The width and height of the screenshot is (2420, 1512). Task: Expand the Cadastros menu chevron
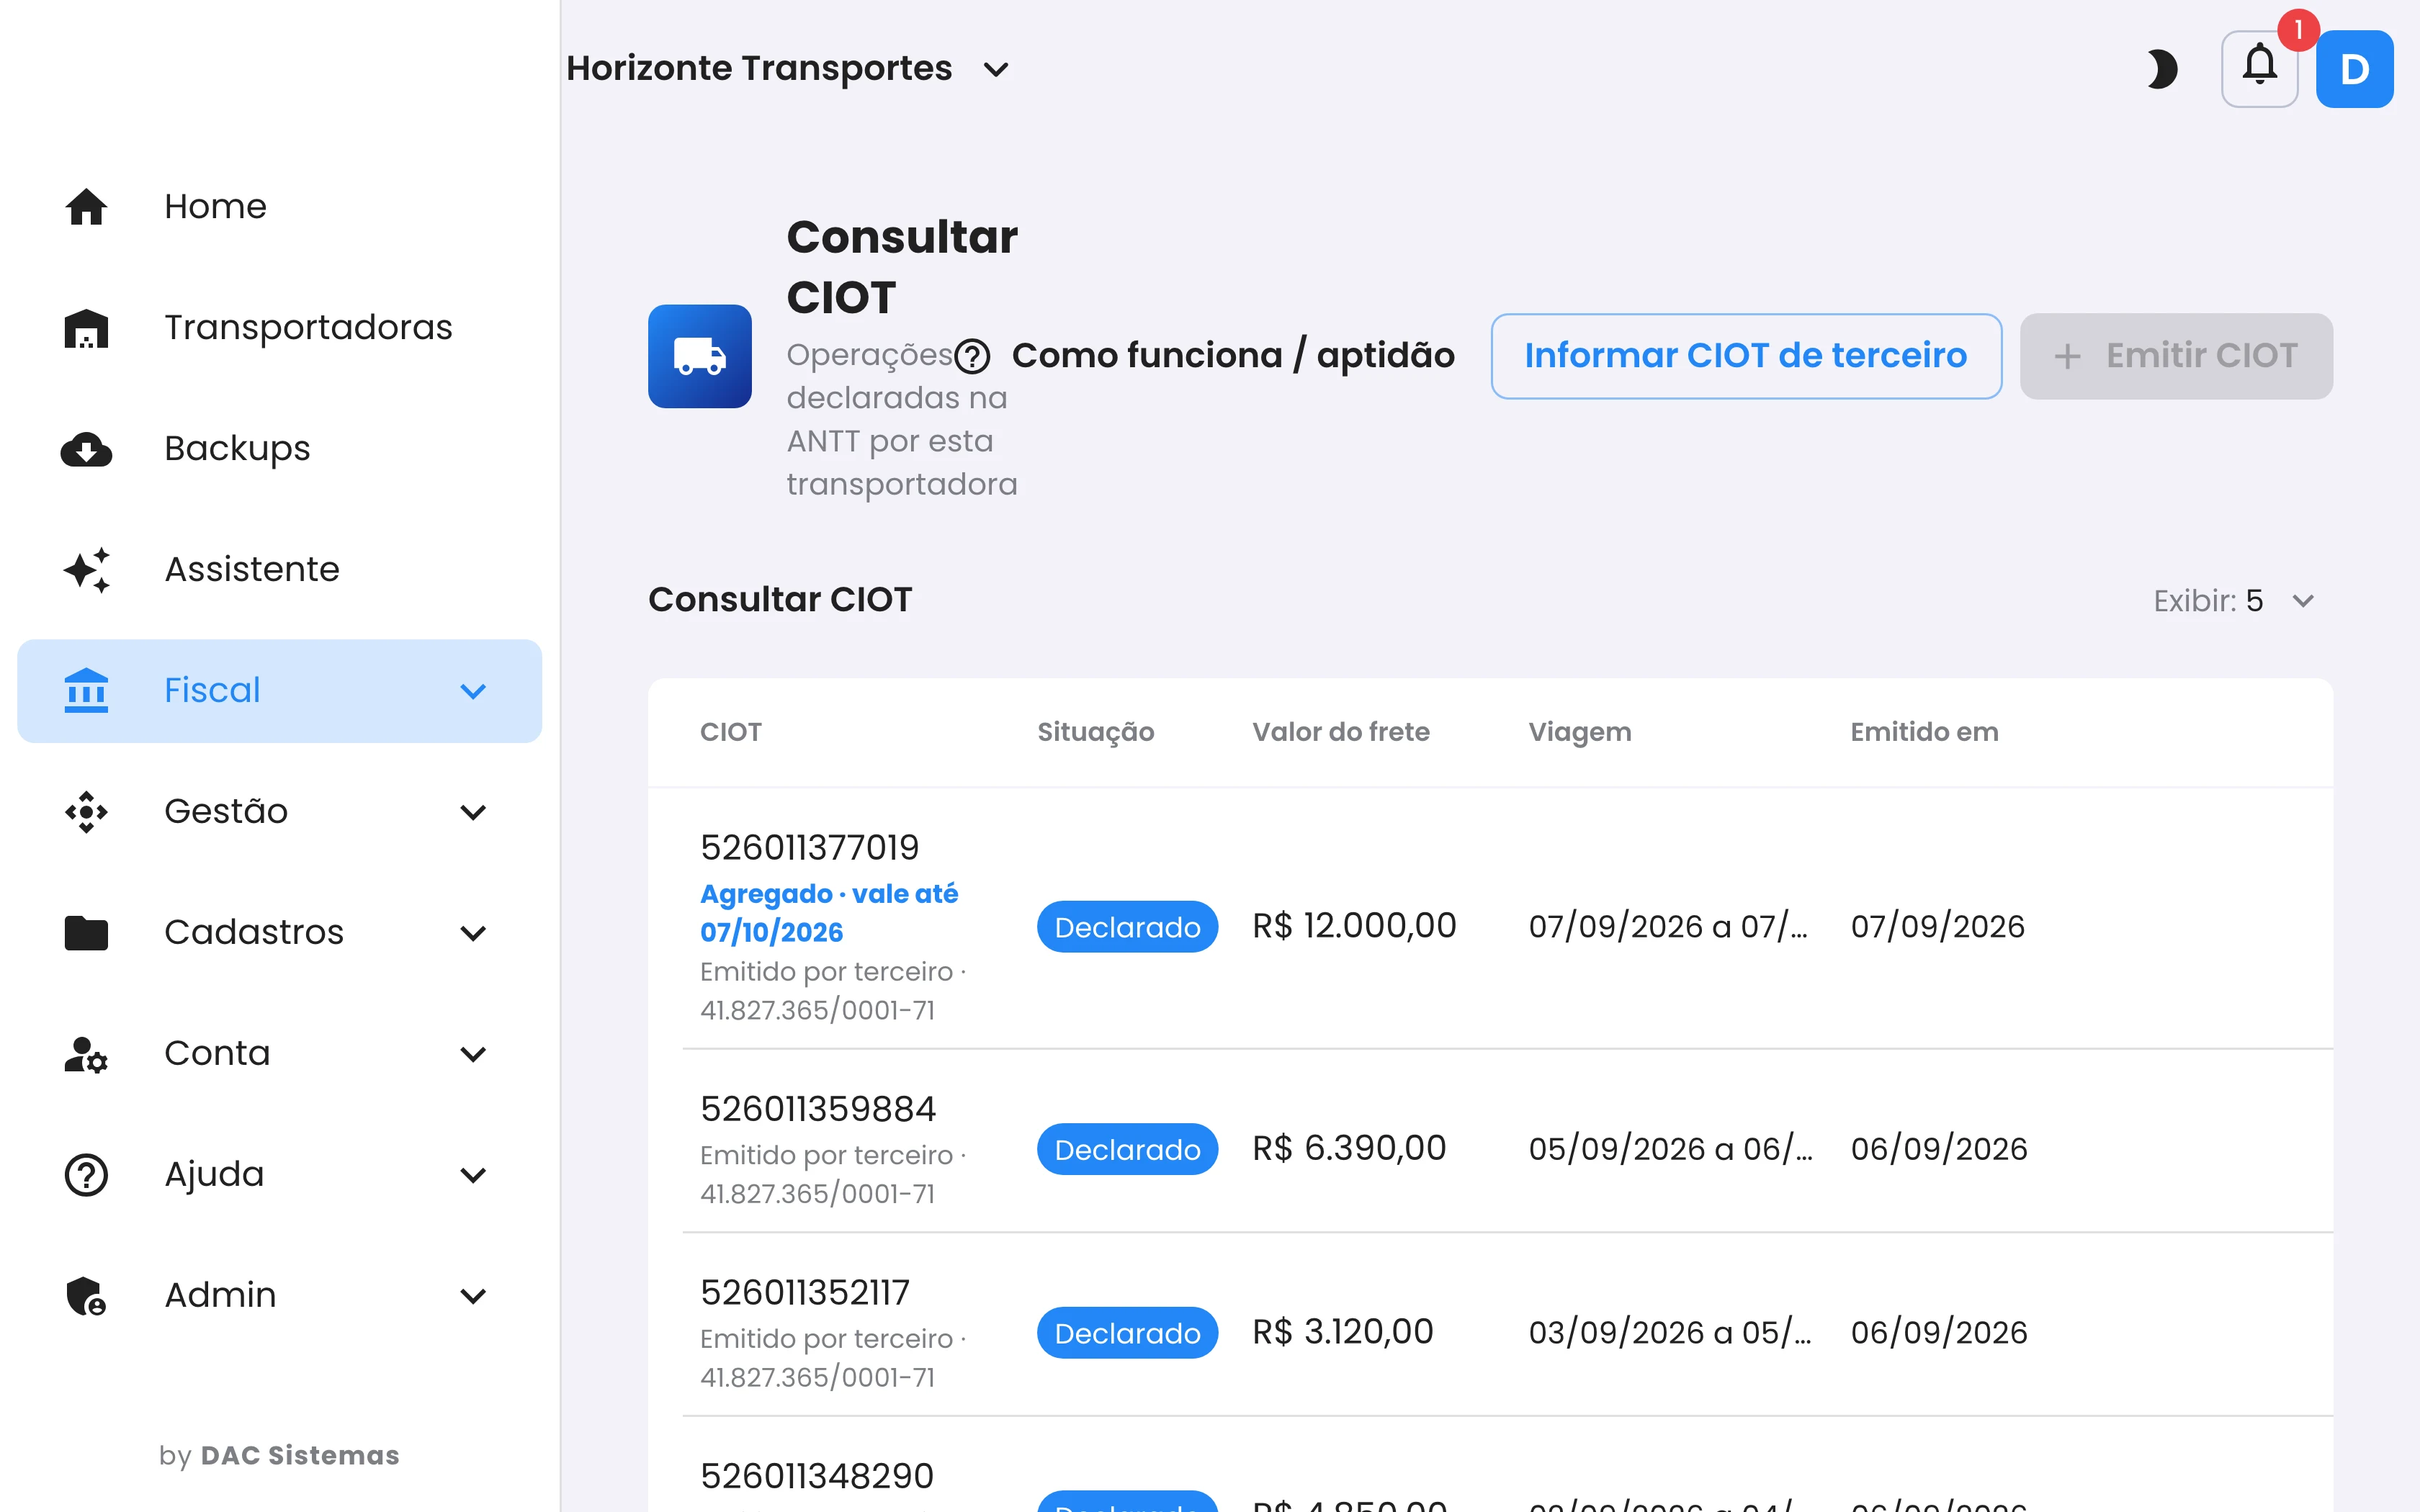(473, 933)
